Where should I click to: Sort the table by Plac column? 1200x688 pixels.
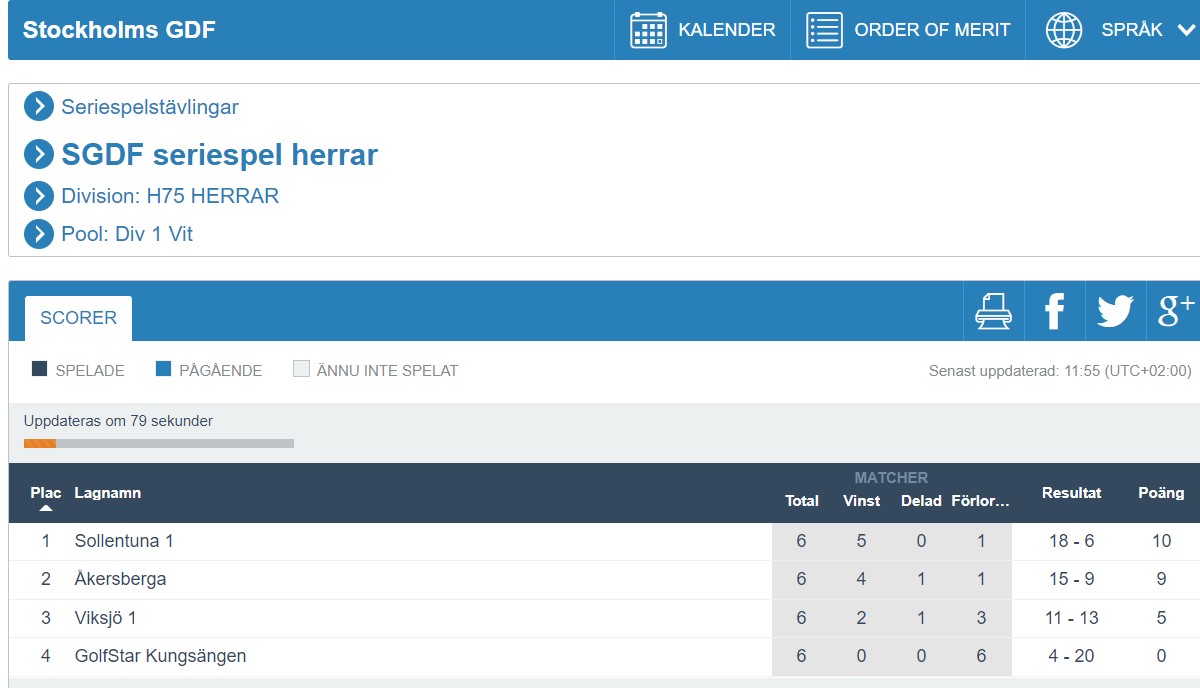pyautogui.click(x=46, y=493)
